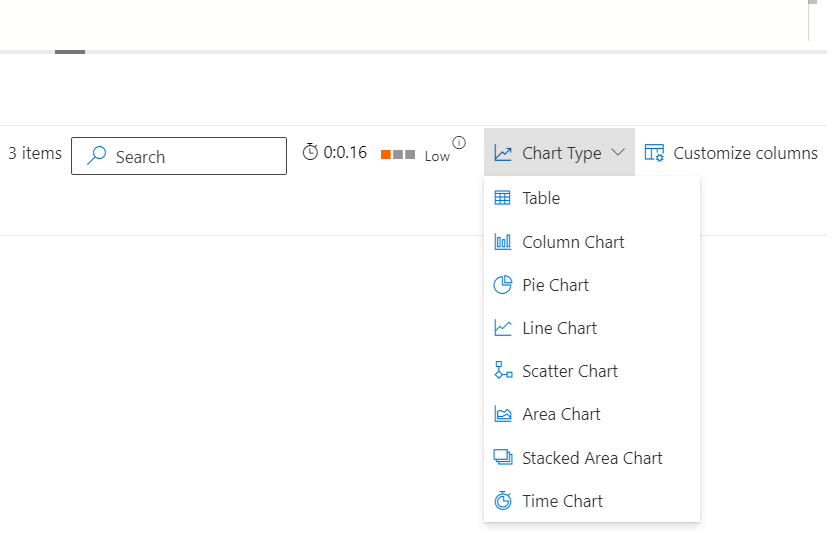The width and height of the screenshot is (836, 551).
Task: Click the magnifier icon in Search
Action: click(x=97, y=156)
